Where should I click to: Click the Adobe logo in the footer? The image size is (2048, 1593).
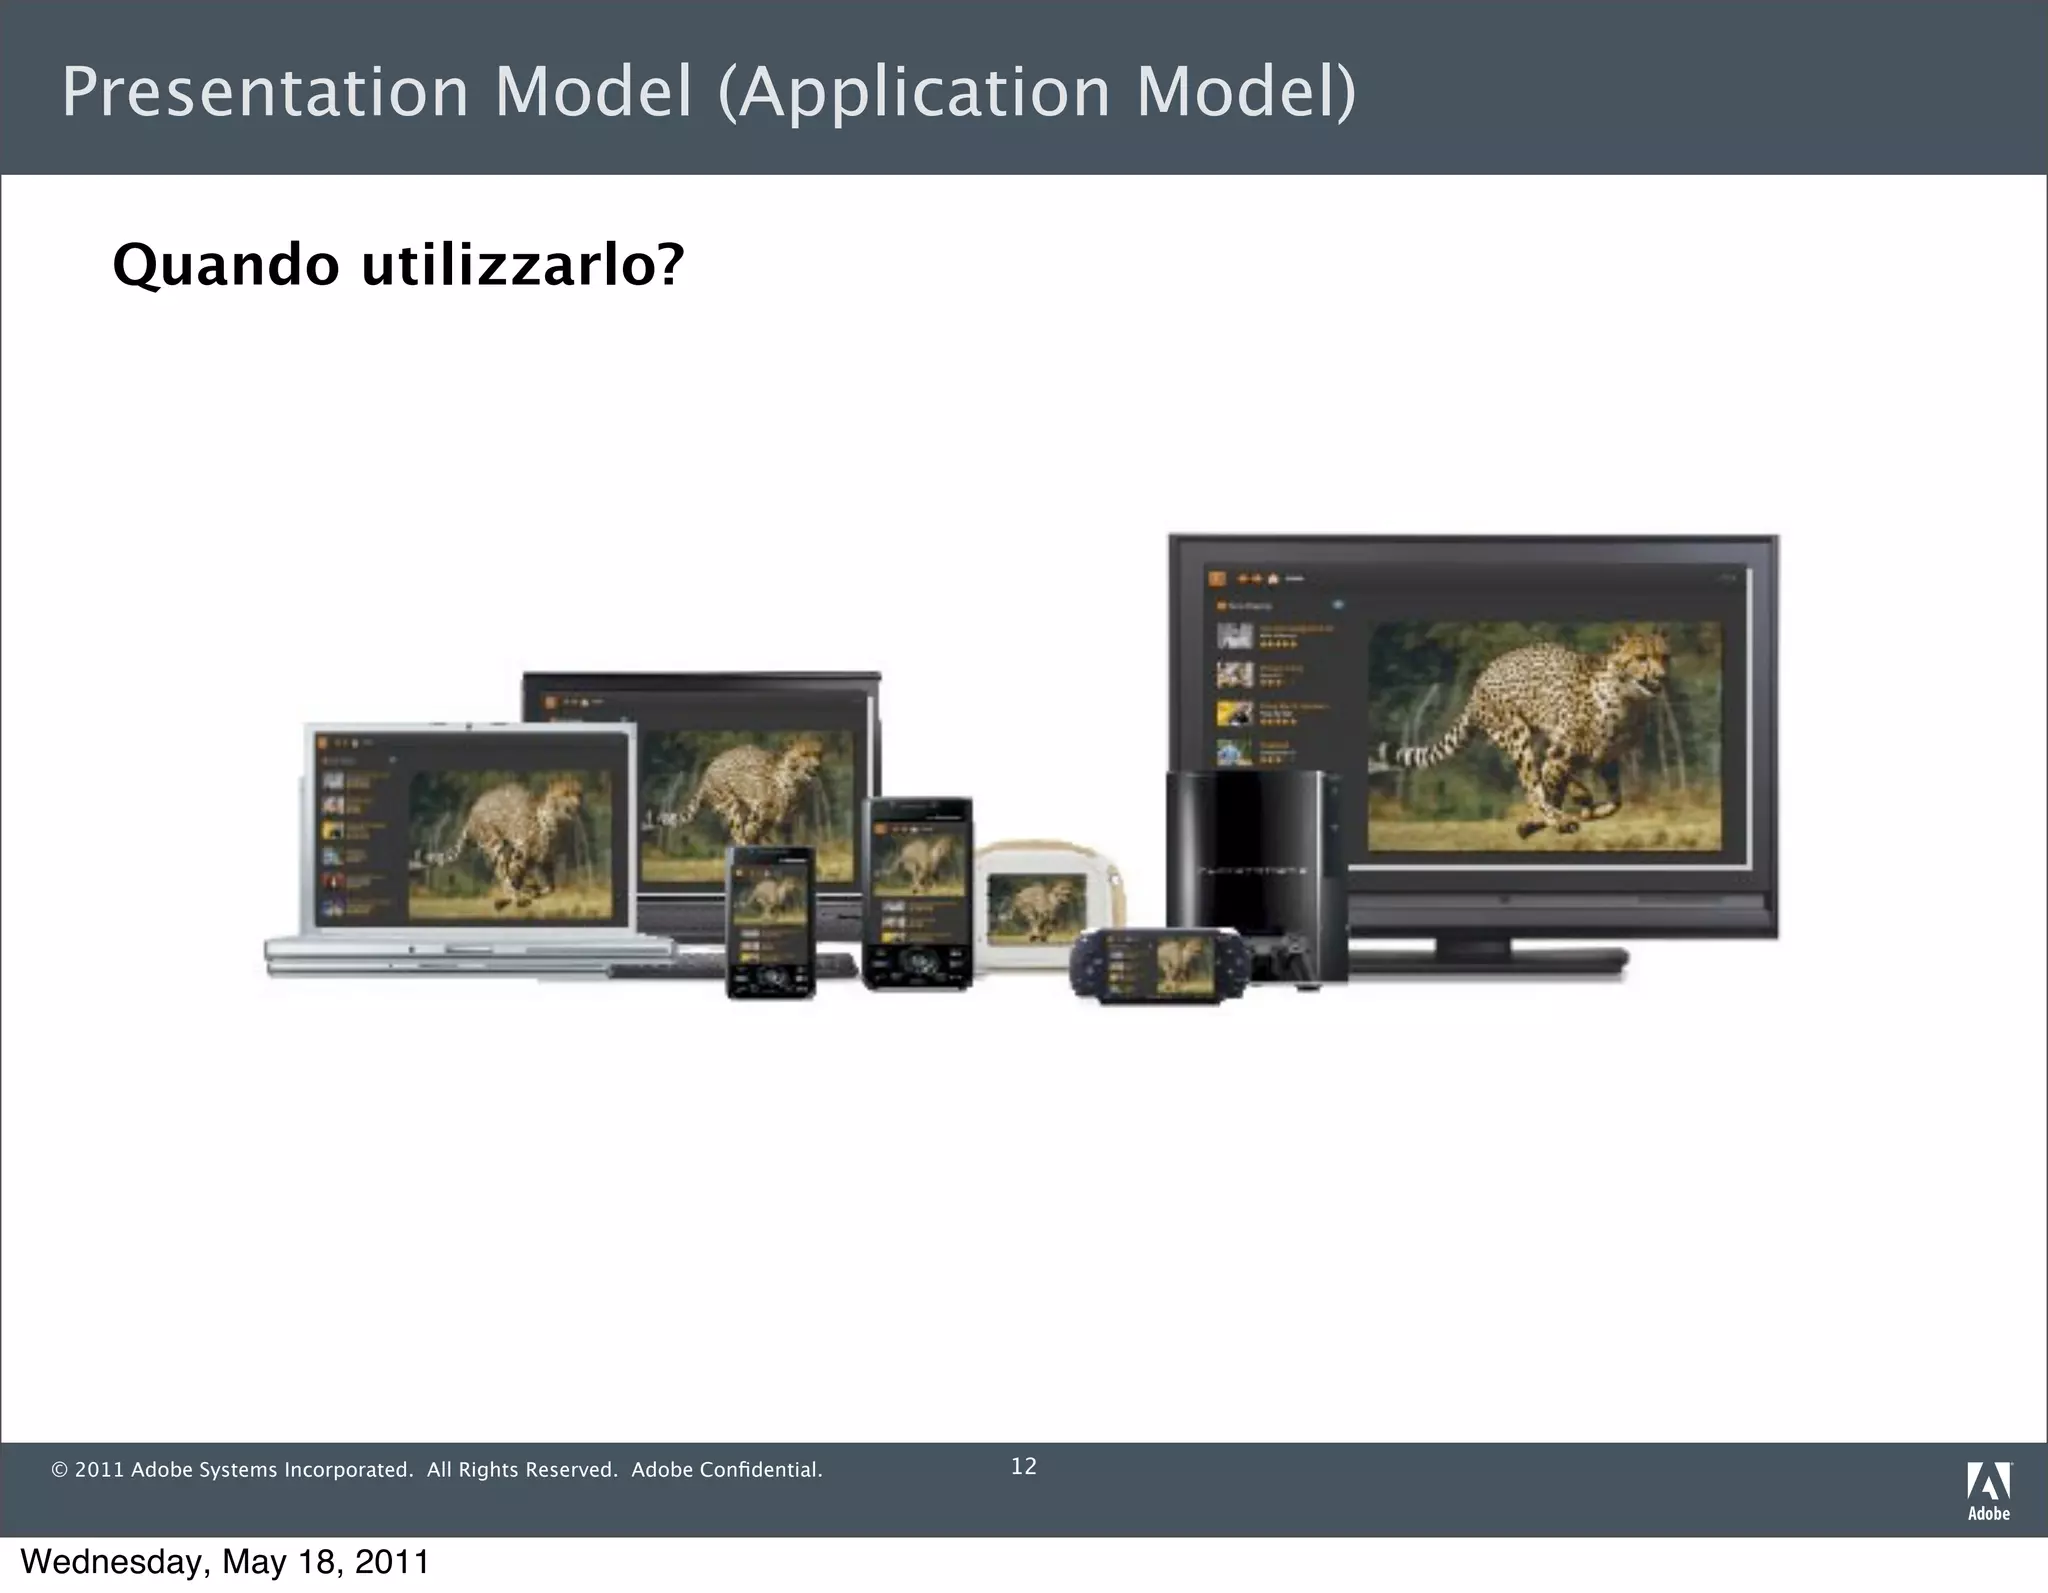1988,1490
